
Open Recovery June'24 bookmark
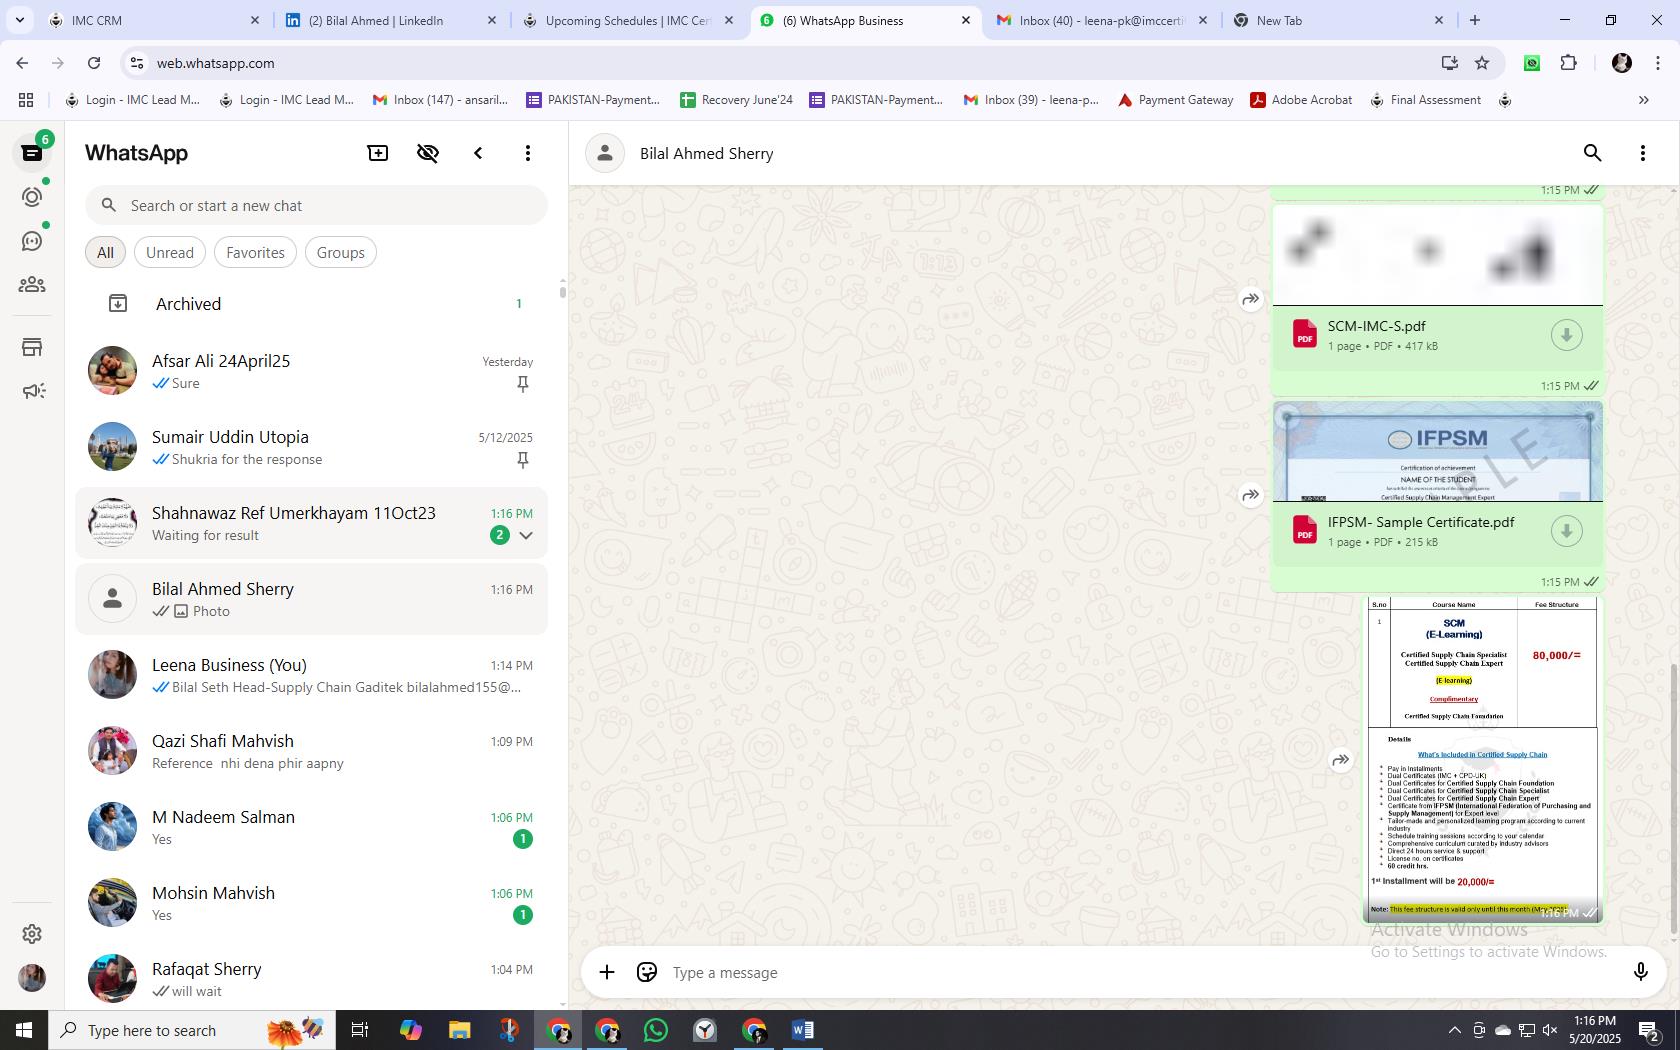736,100
